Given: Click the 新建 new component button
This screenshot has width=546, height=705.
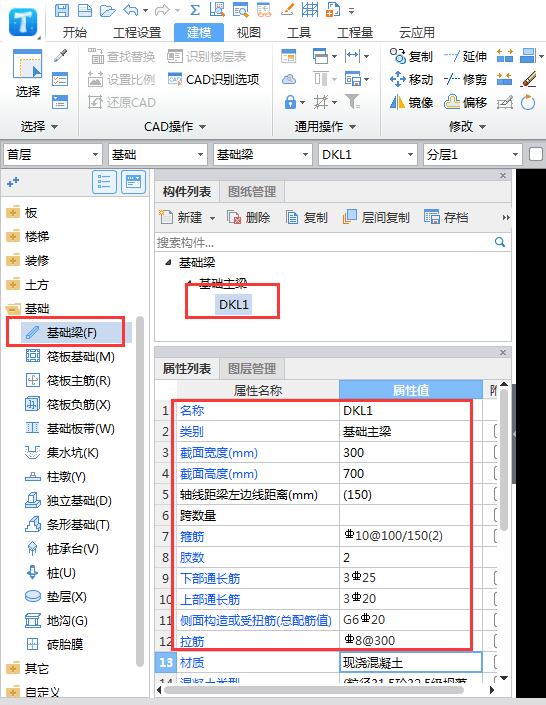Looking at the screenshot, I should 187,218.
